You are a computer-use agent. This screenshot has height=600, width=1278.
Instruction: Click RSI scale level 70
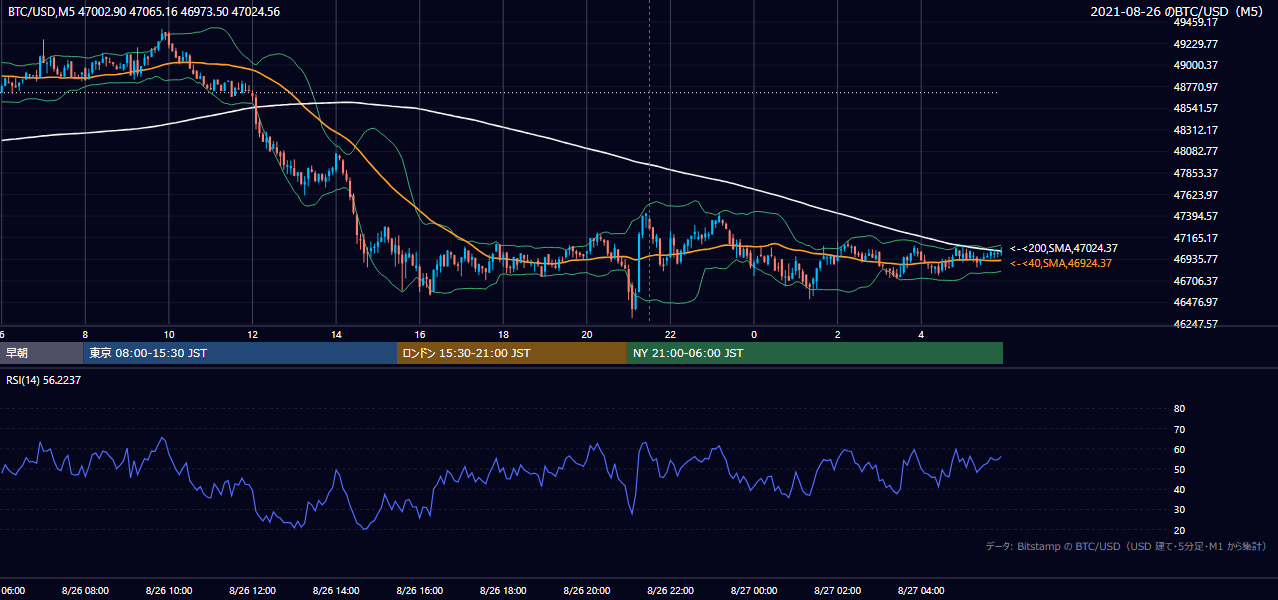pyautogui.click(x=1179, y=429)
